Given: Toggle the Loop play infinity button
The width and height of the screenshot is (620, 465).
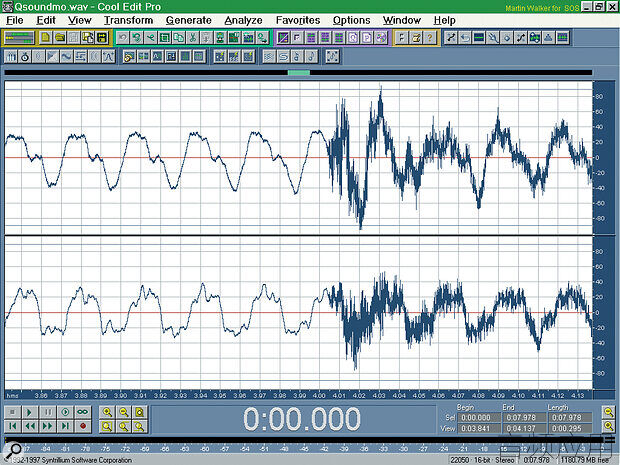Looking at the screenshot, I should (83, 412).
